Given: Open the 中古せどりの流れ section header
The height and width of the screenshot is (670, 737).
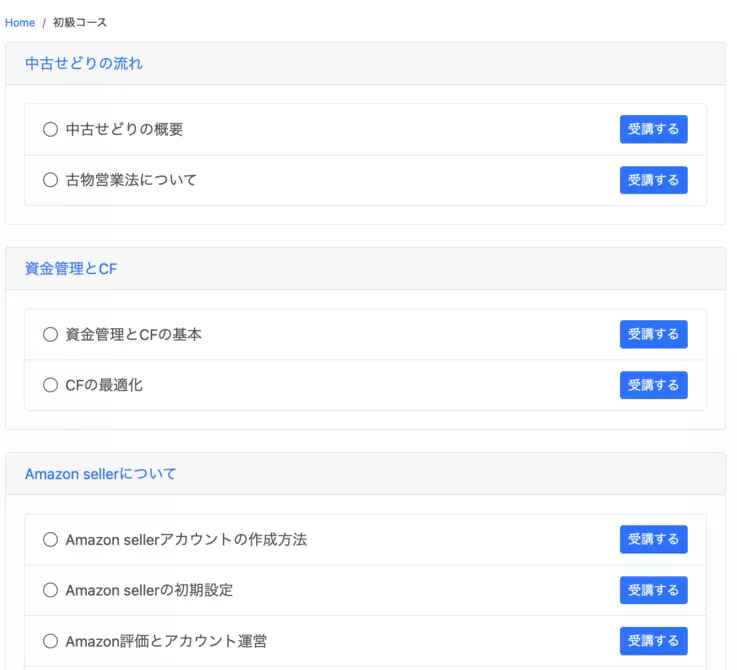Looking at the screenshot, I should tap(84, 64).
